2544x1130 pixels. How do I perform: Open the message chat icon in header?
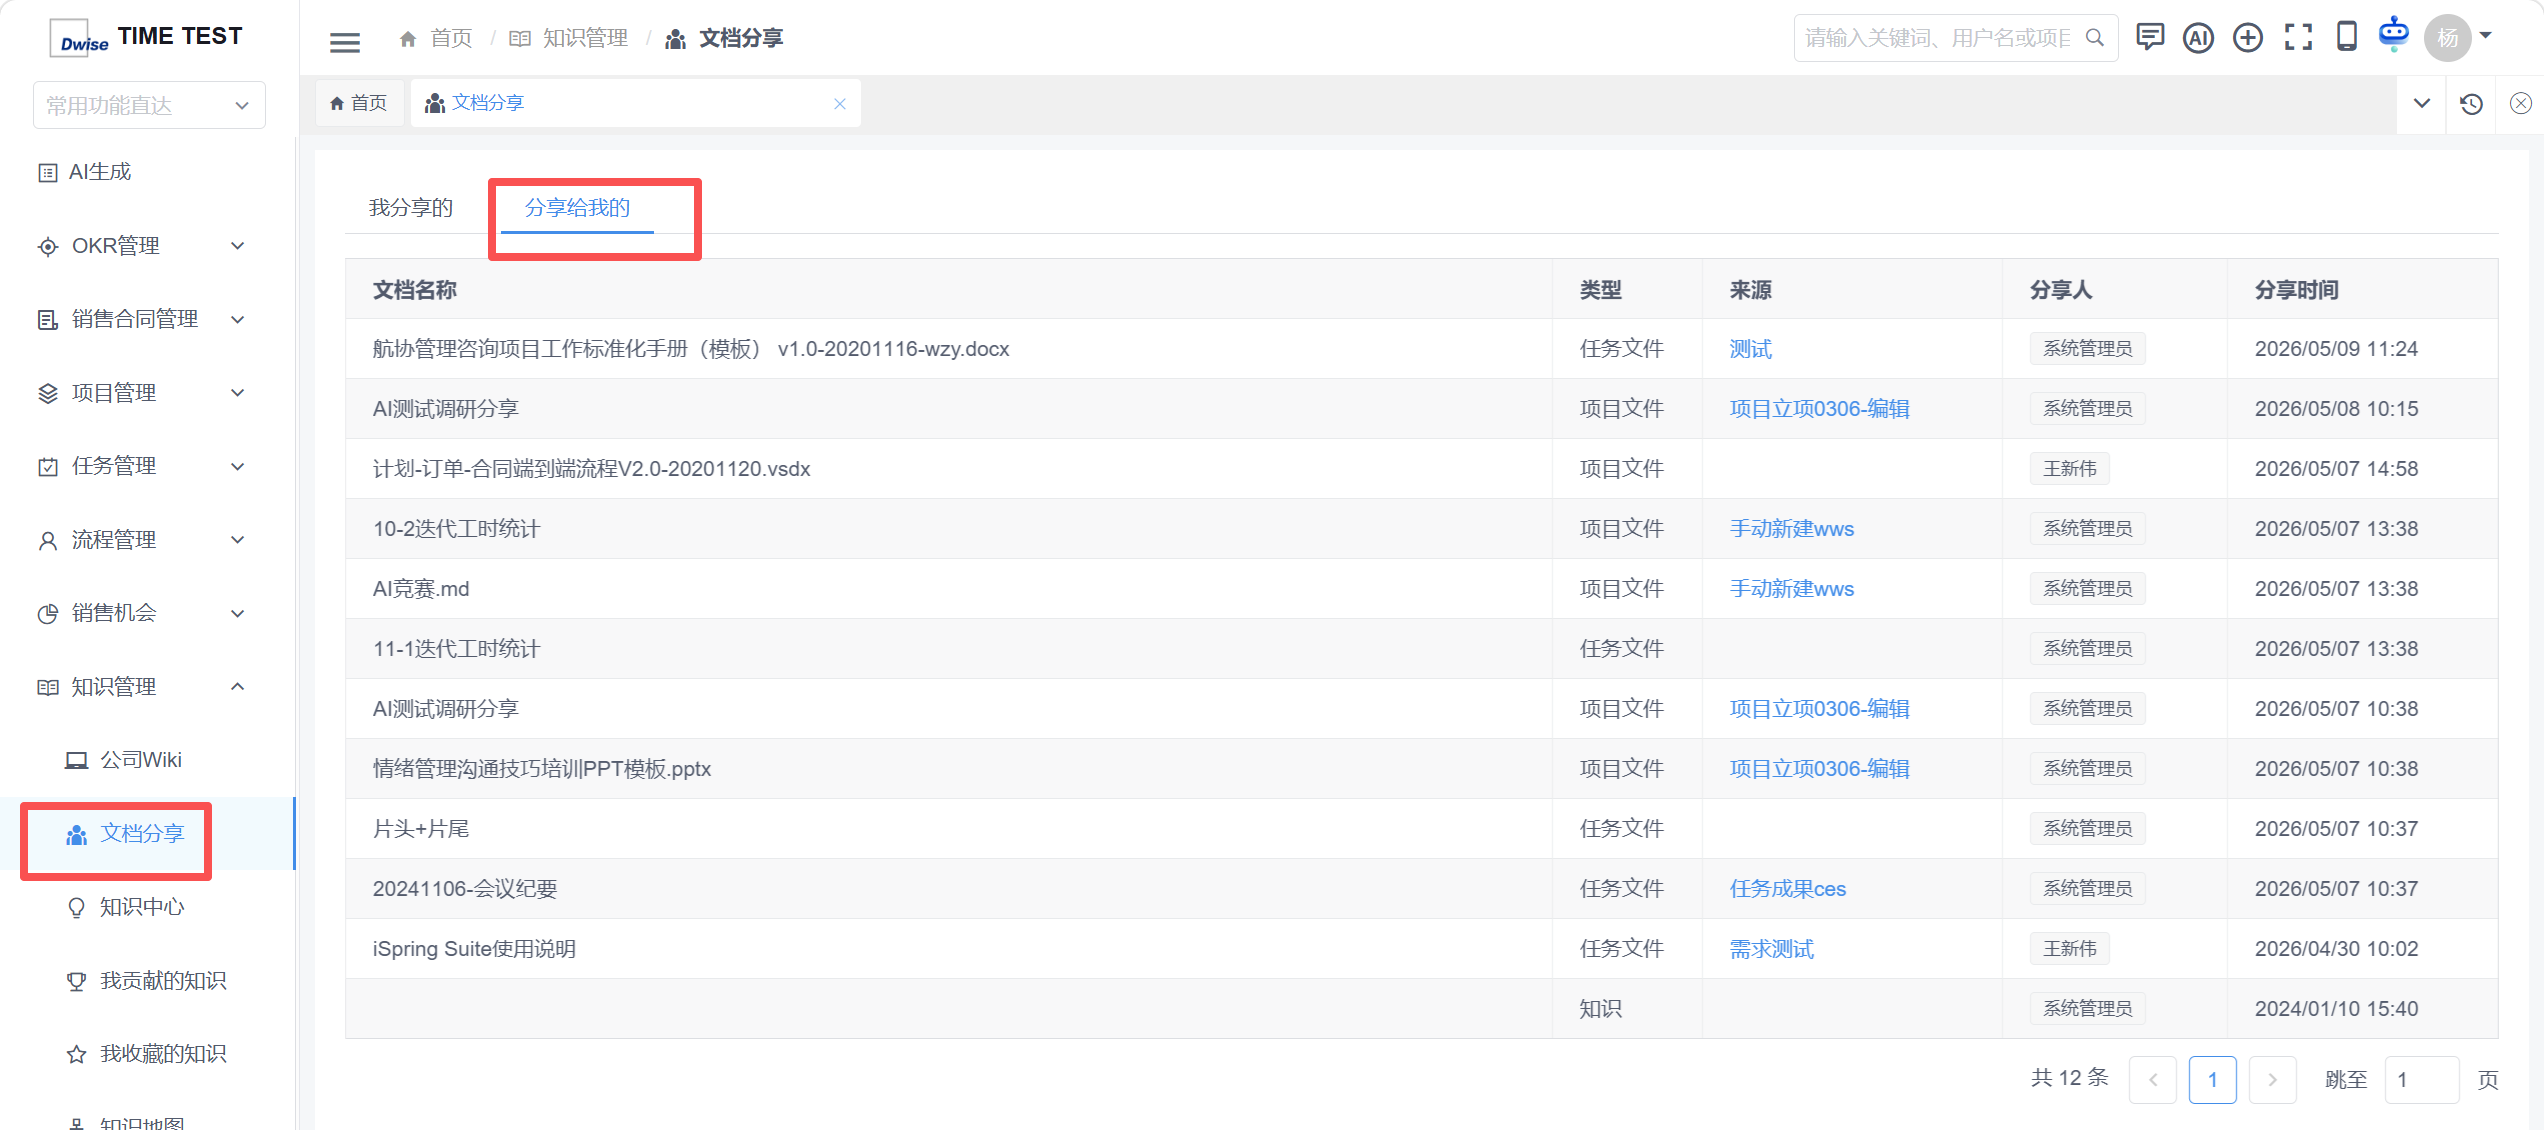pos(2149,38)
